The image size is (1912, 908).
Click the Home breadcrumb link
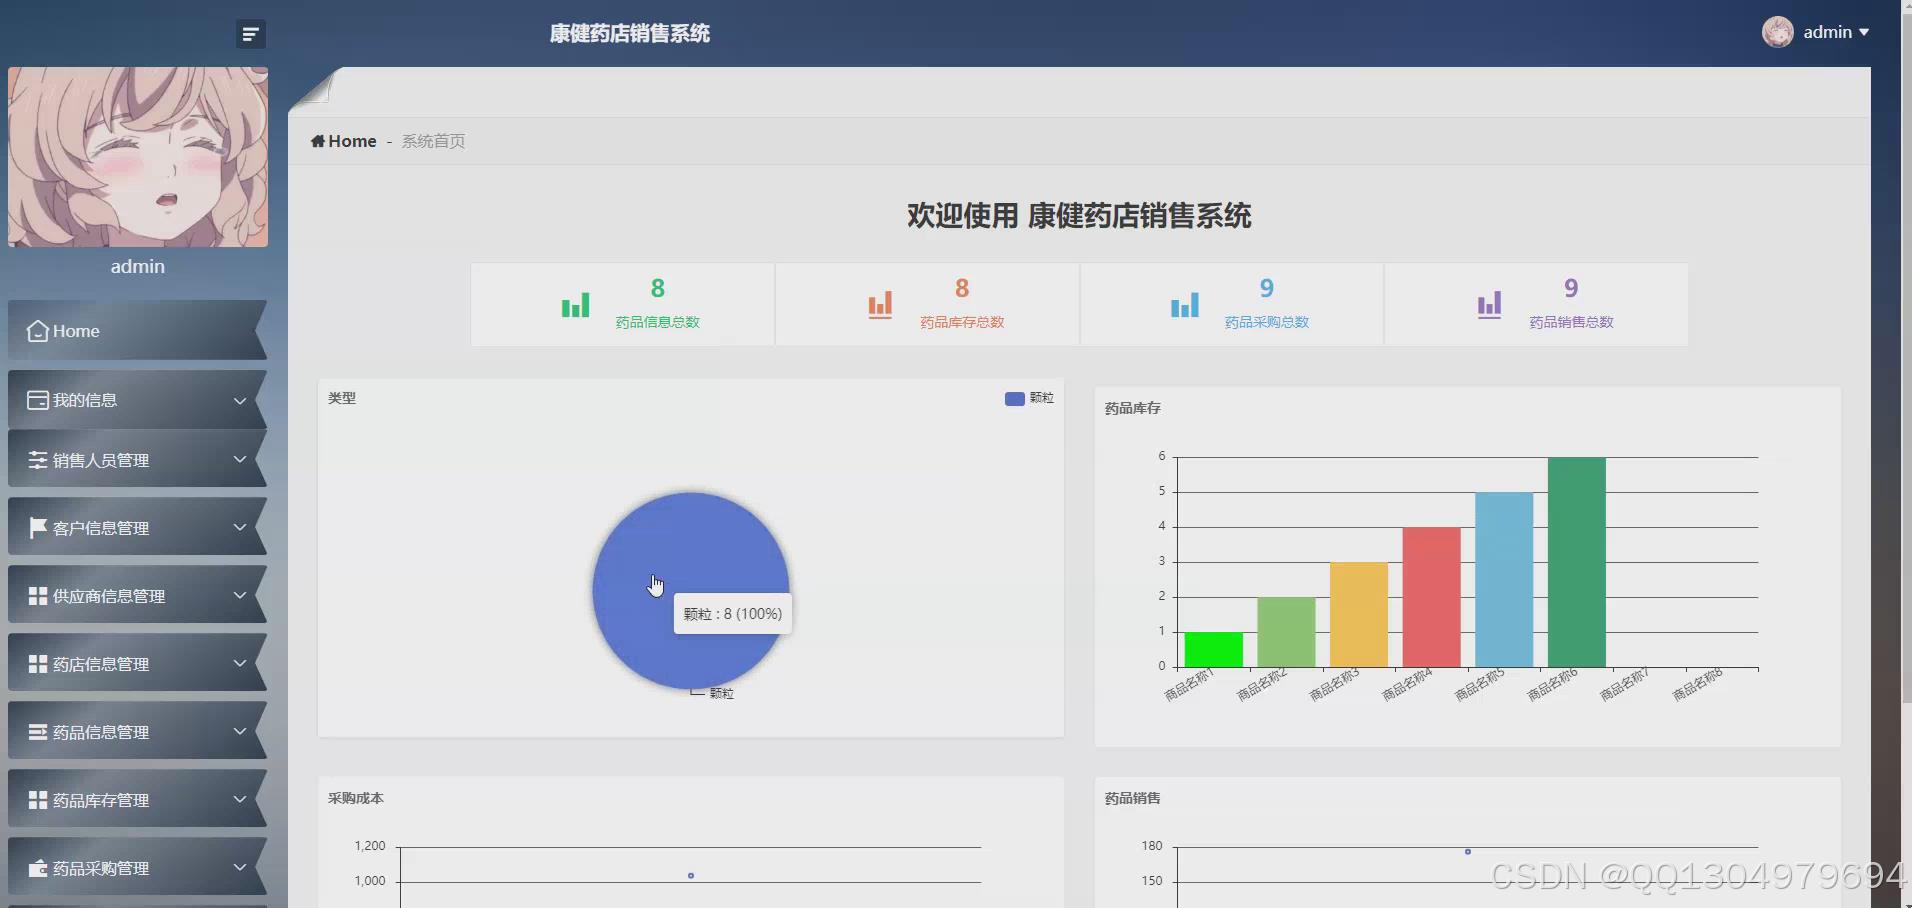tap(344, 140)
